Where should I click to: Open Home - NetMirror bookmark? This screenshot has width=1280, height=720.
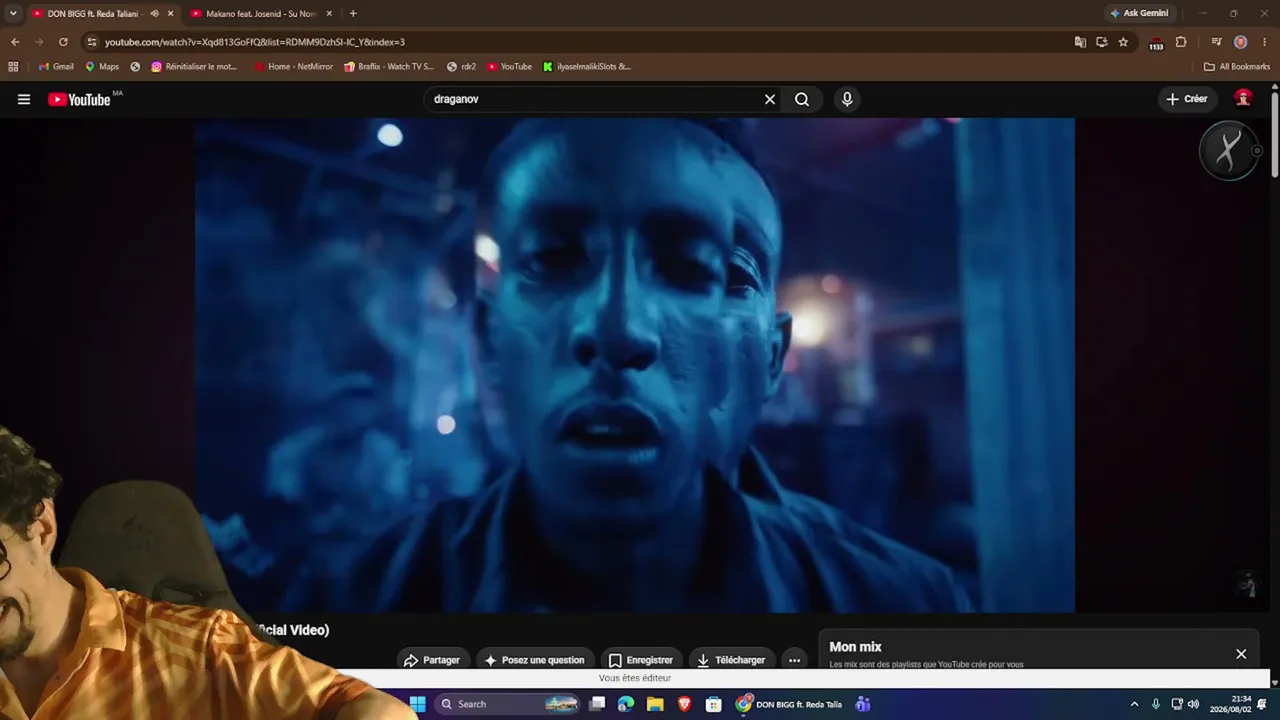293,67
